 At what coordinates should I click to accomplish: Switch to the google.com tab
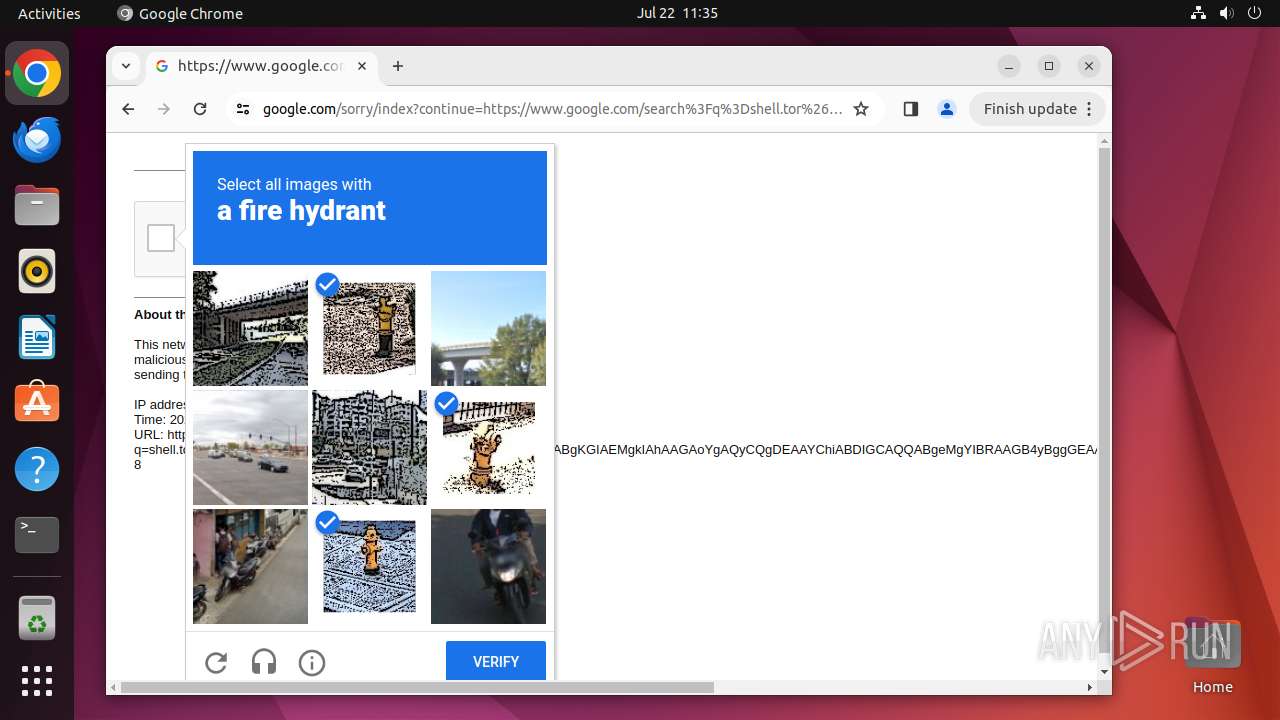click(262, 66)
